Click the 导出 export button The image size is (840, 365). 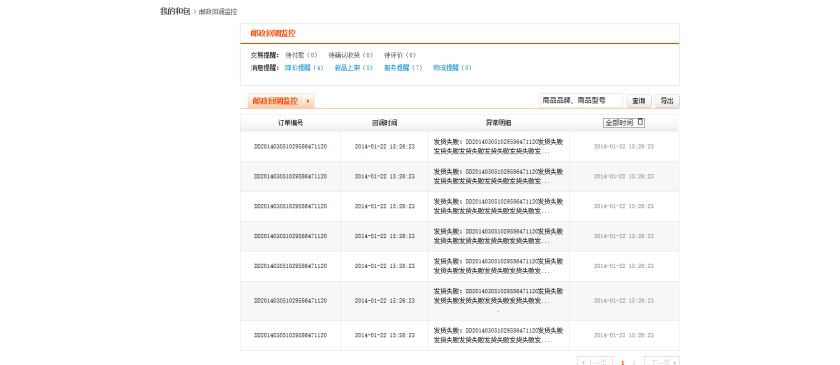[667, 101]
